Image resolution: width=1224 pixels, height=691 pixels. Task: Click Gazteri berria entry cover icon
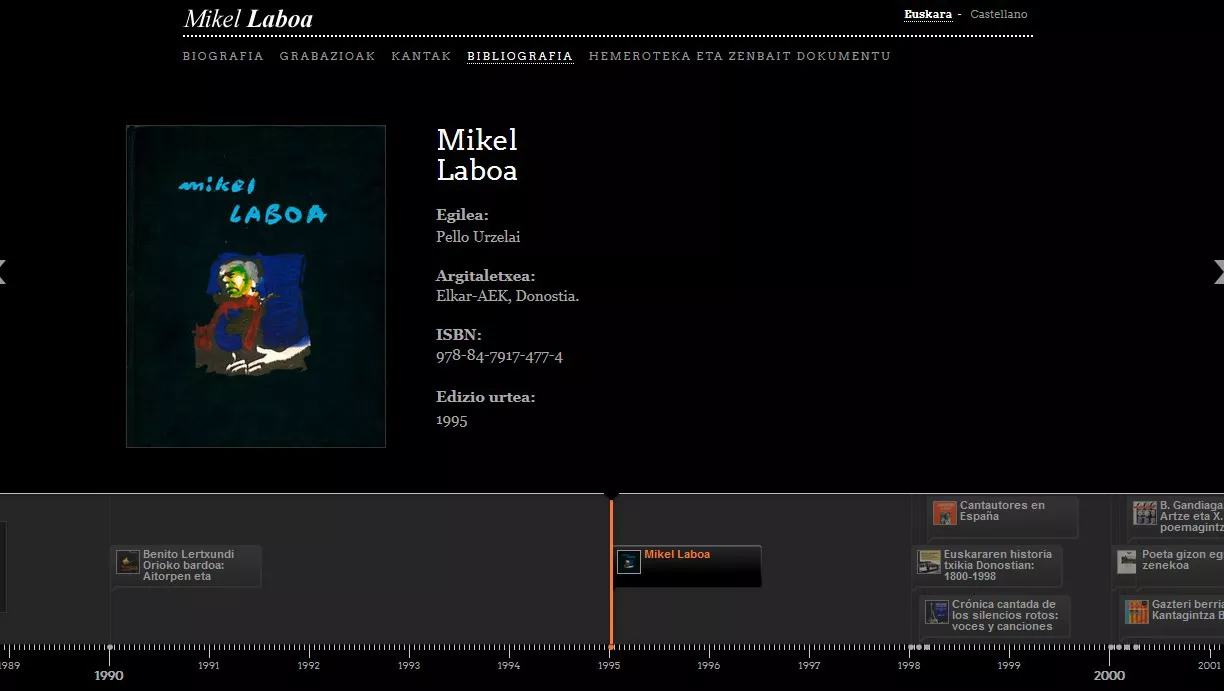point(1137,612)
